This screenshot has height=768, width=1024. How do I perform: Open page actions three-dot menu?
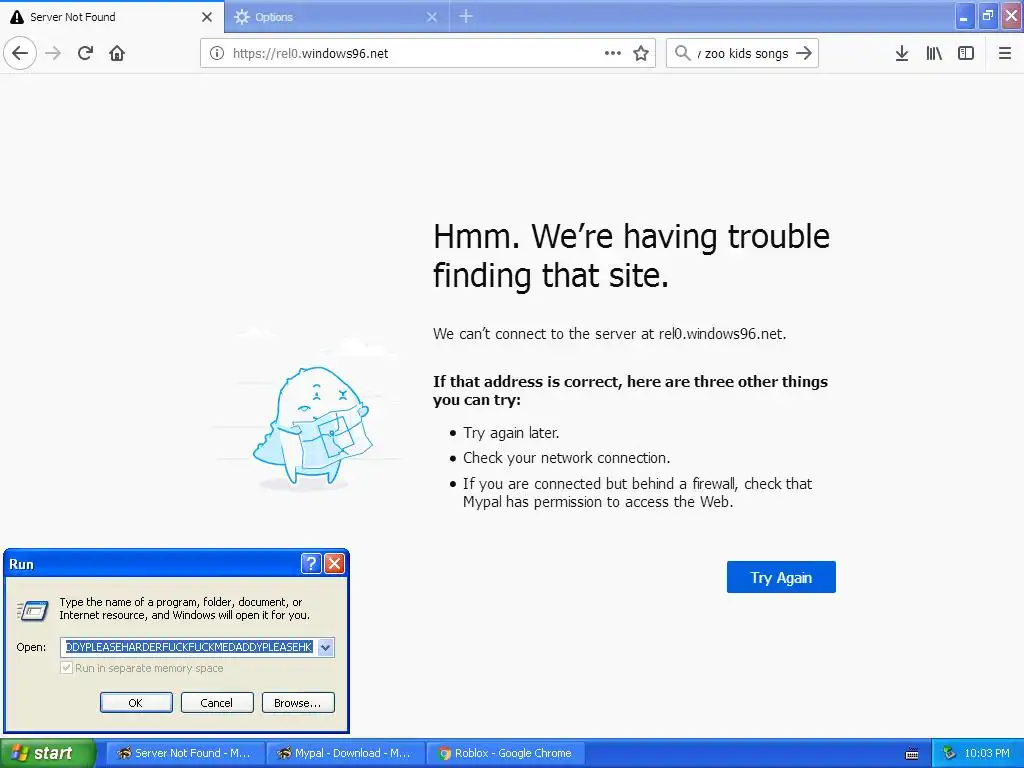(613, 53)
